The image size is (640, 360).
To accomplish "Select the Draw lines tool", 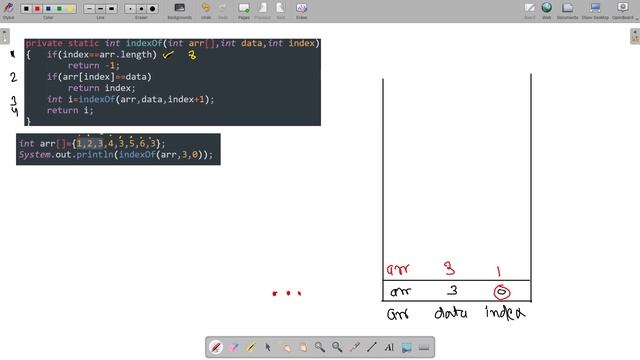I will tap(371, 347).
